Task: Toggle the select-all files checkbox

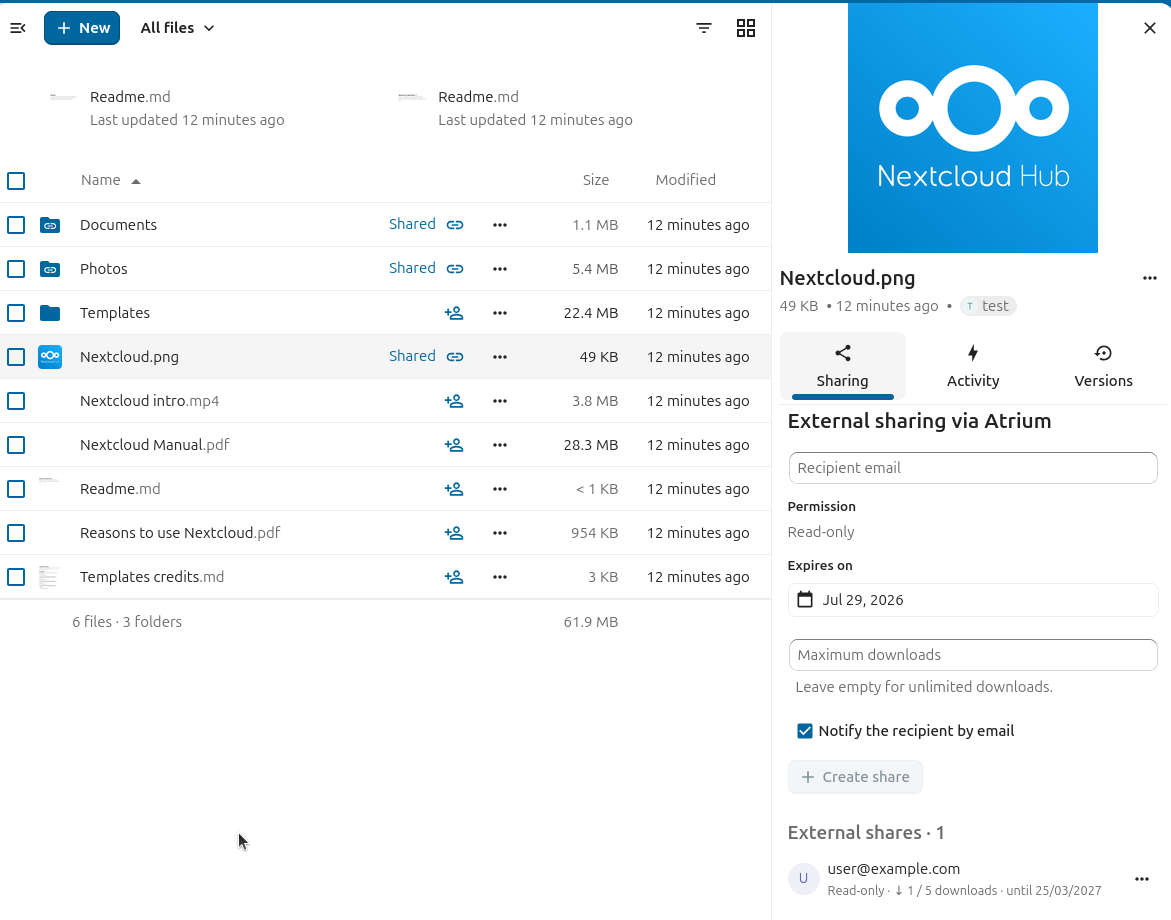Action: (16, 181)
